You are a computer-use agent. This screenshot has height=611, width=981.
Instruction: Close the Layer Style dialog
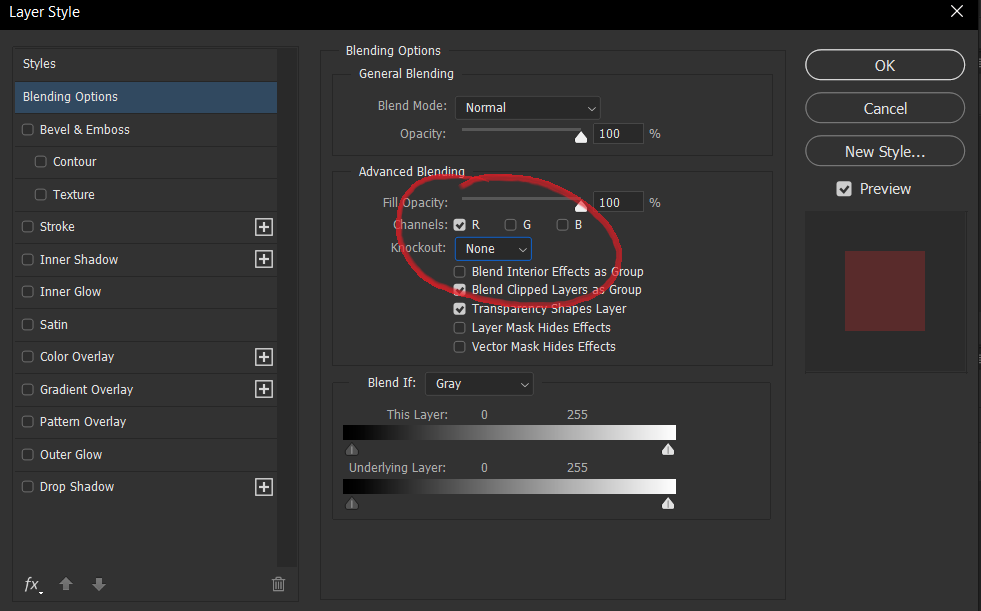(x=957, y=11)
